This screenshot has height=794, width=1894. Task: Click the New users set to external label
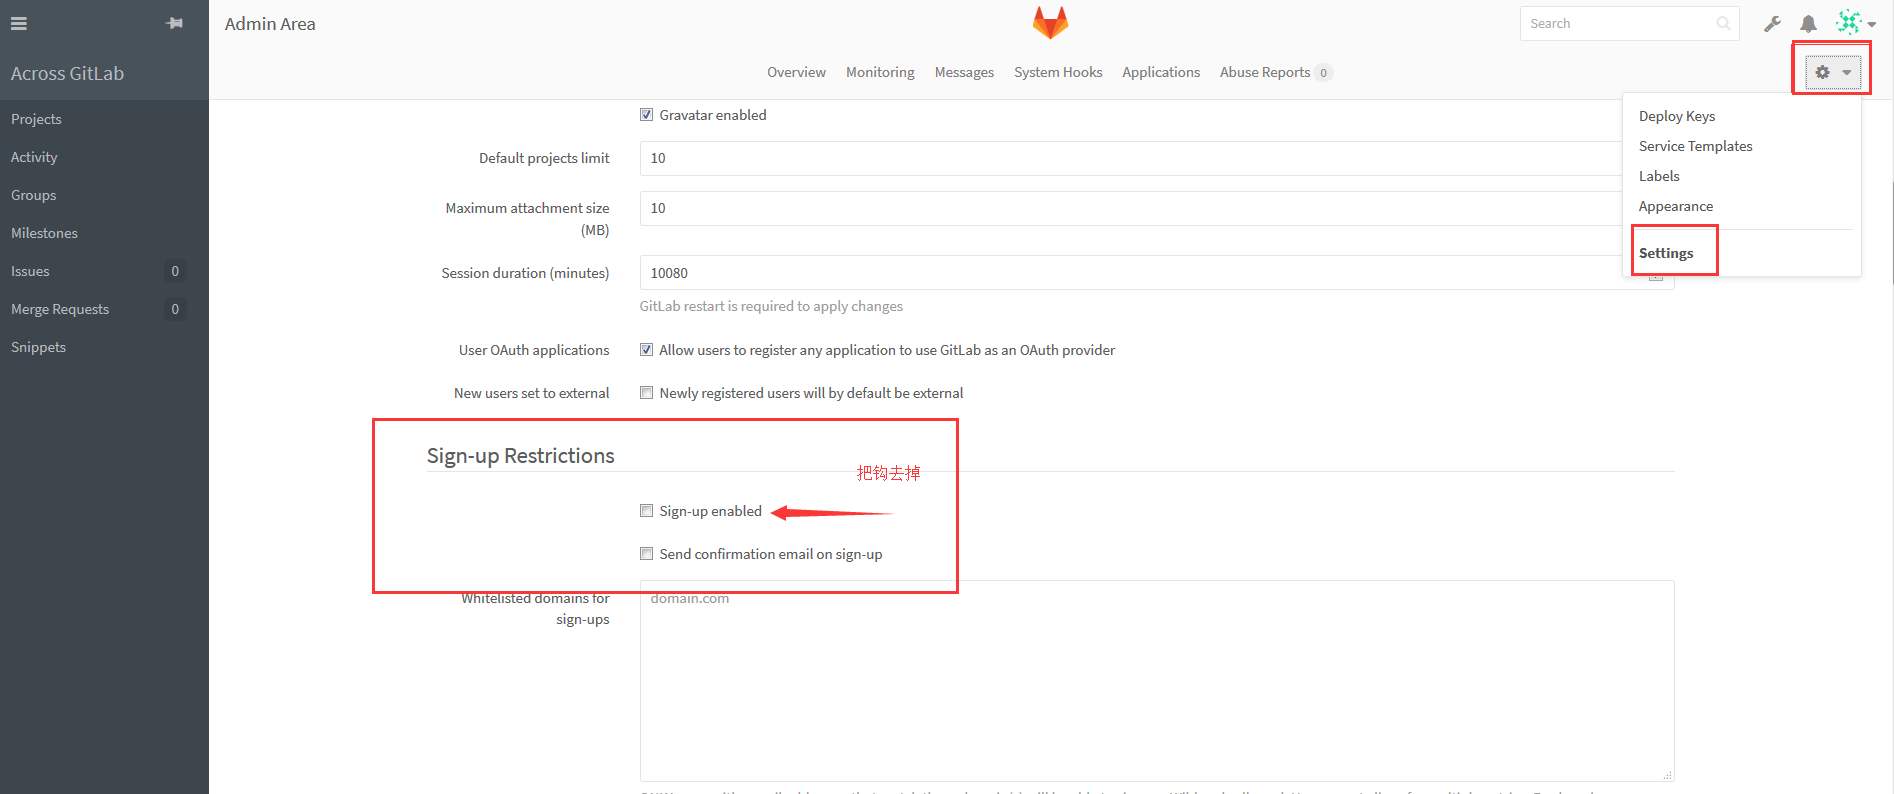pos(531,393)
